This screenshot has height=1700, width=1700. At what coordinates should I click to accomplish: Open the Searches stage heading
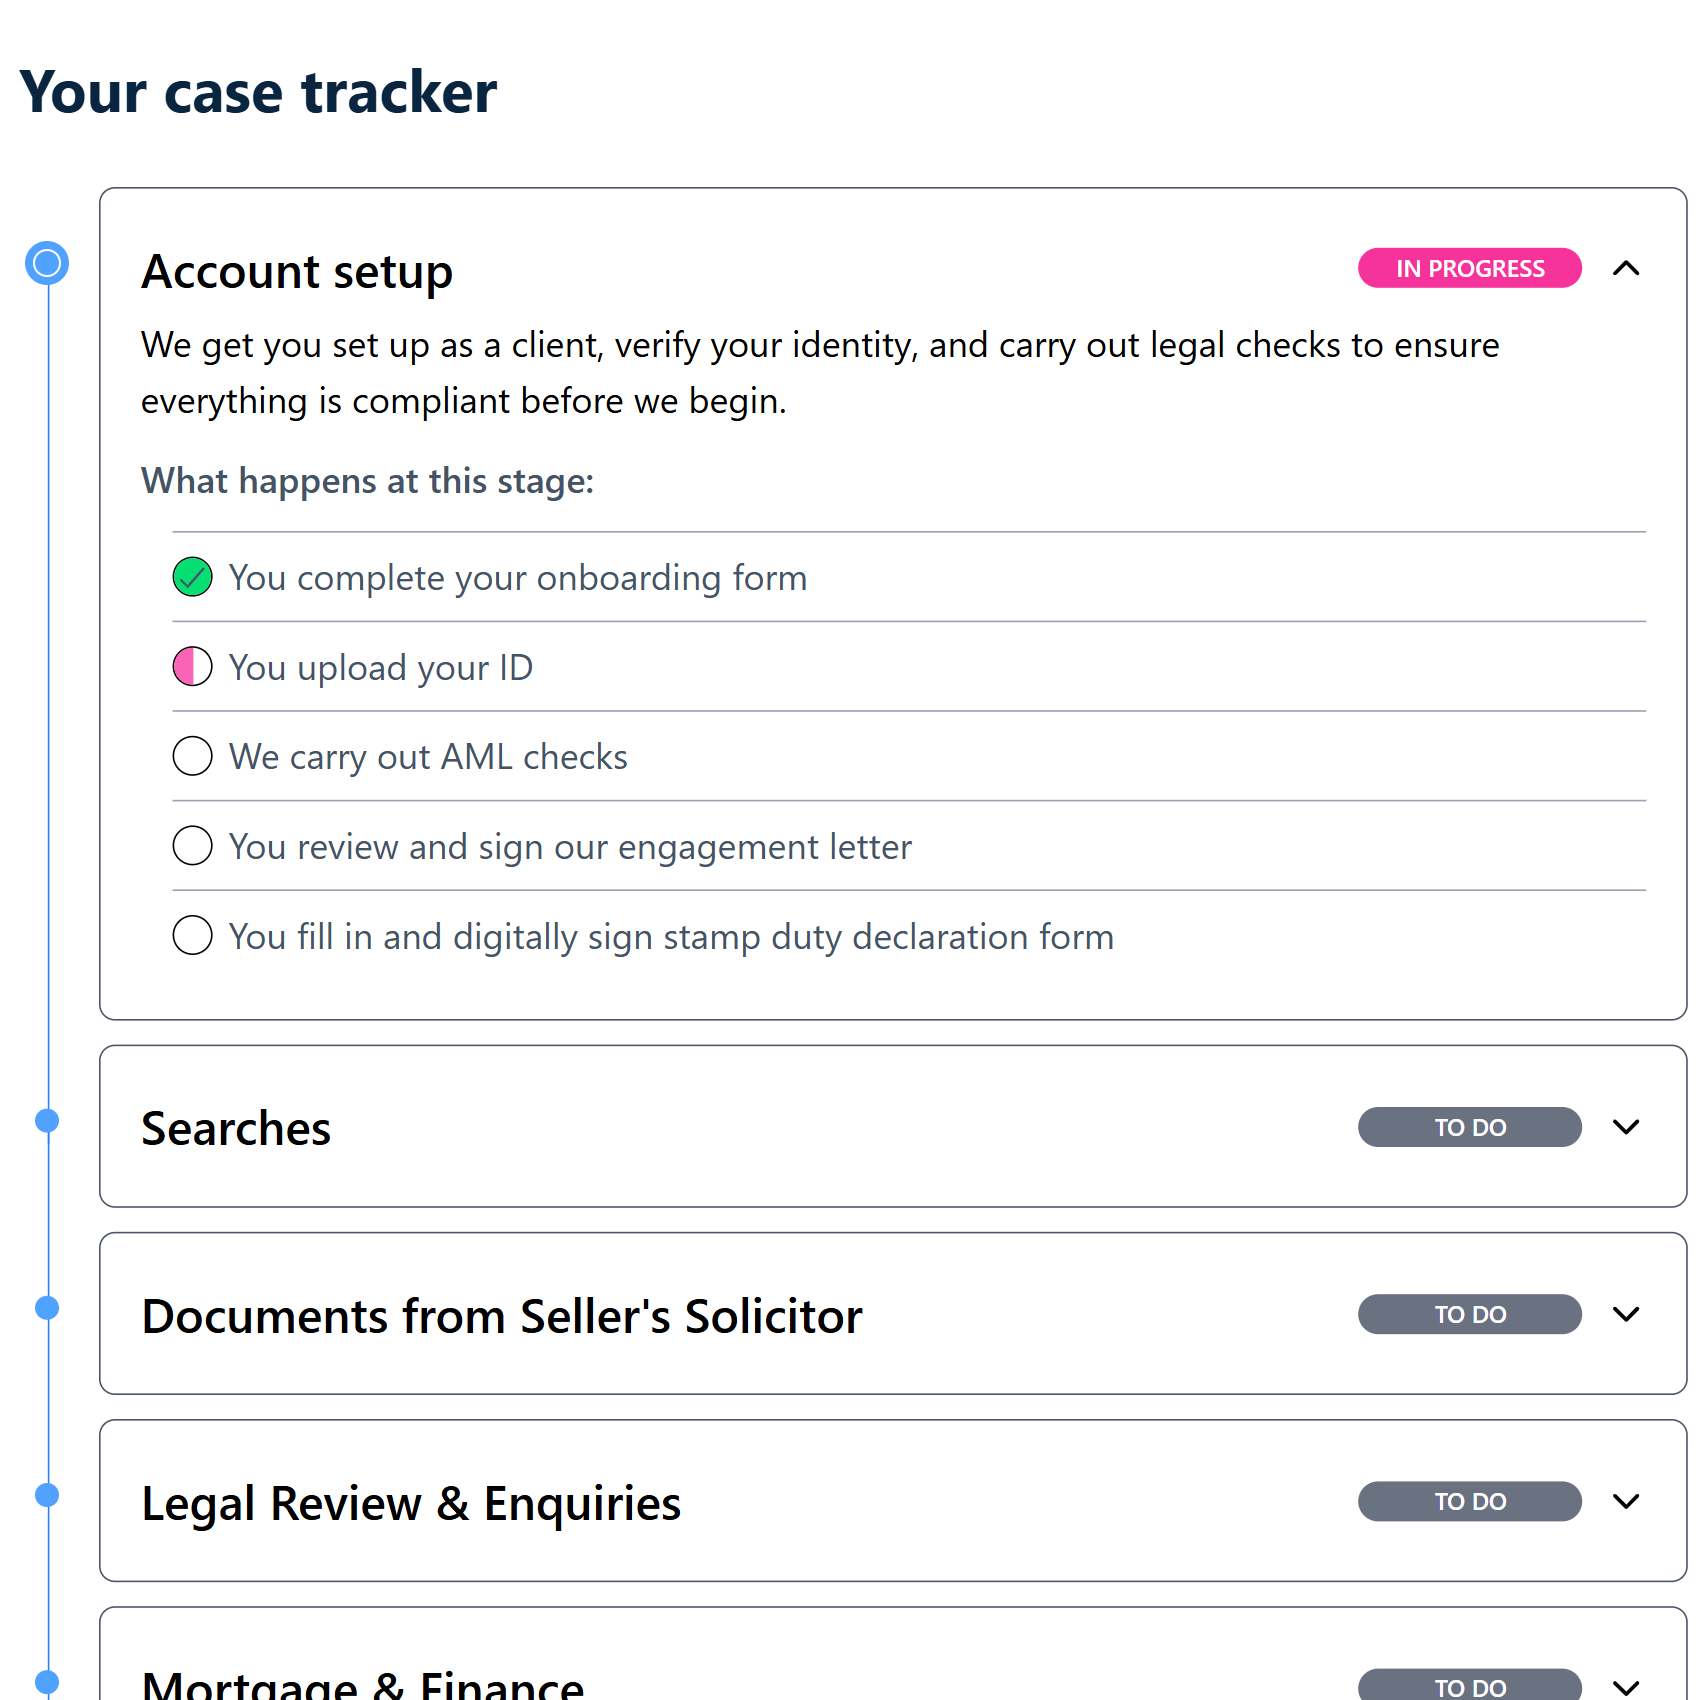[236, 1129]
